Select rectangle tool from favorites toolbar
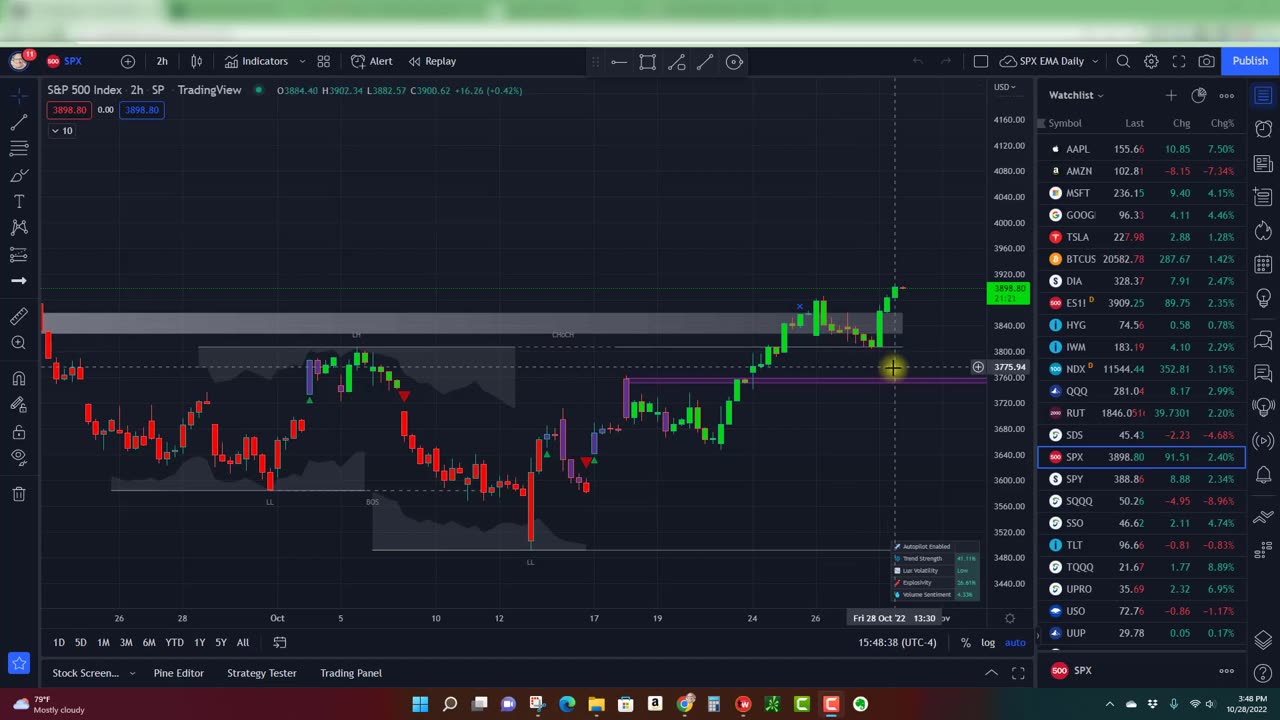 [648, 62]
